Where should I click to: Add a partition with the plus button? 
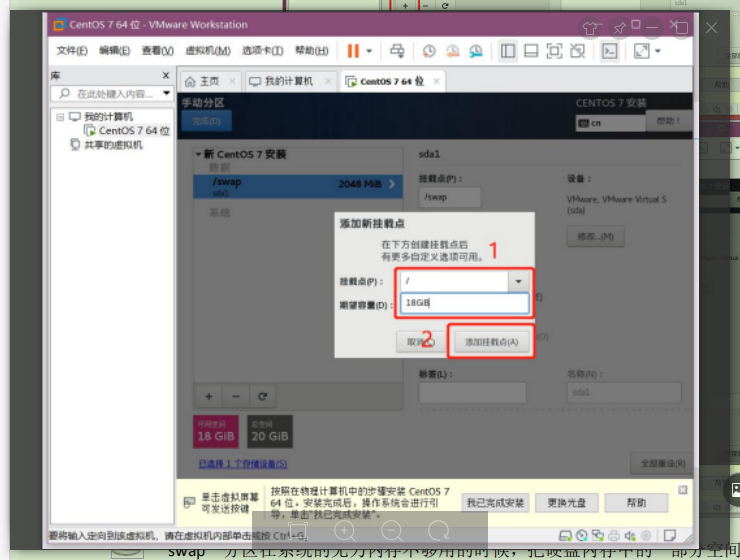click(209, 396)
